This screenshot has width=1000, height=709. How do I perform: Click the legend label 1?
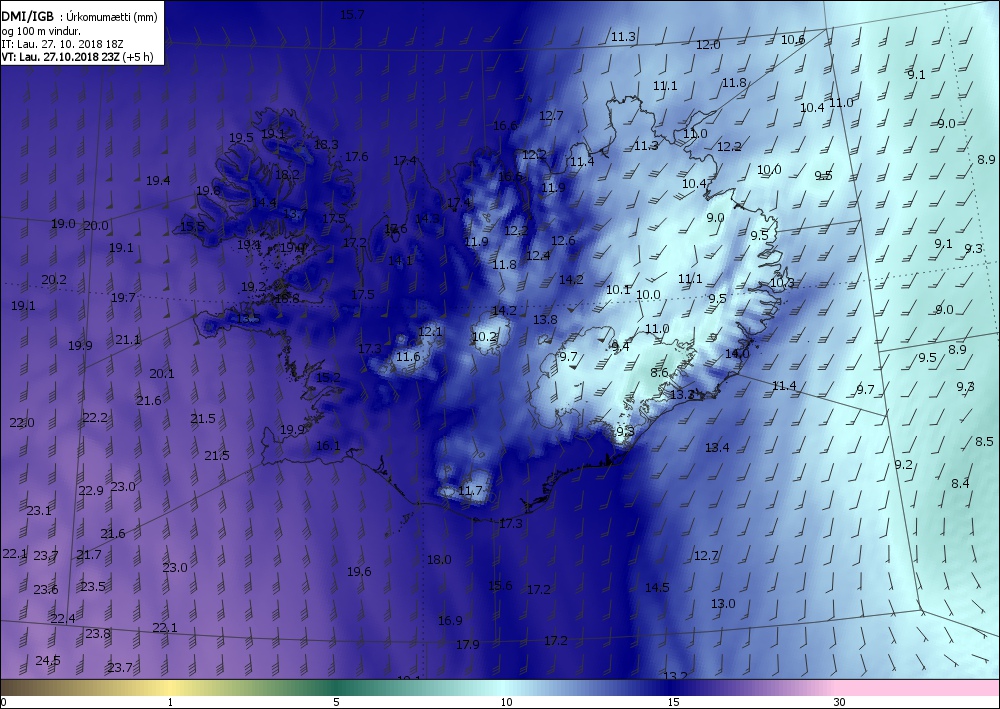[170, 703]
